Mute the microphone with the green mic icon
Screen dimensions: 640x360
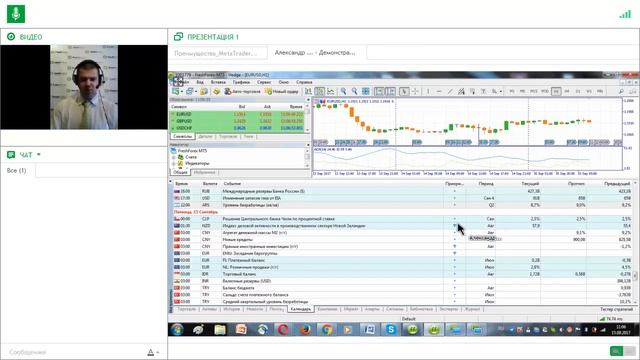[x=16, y=14]
